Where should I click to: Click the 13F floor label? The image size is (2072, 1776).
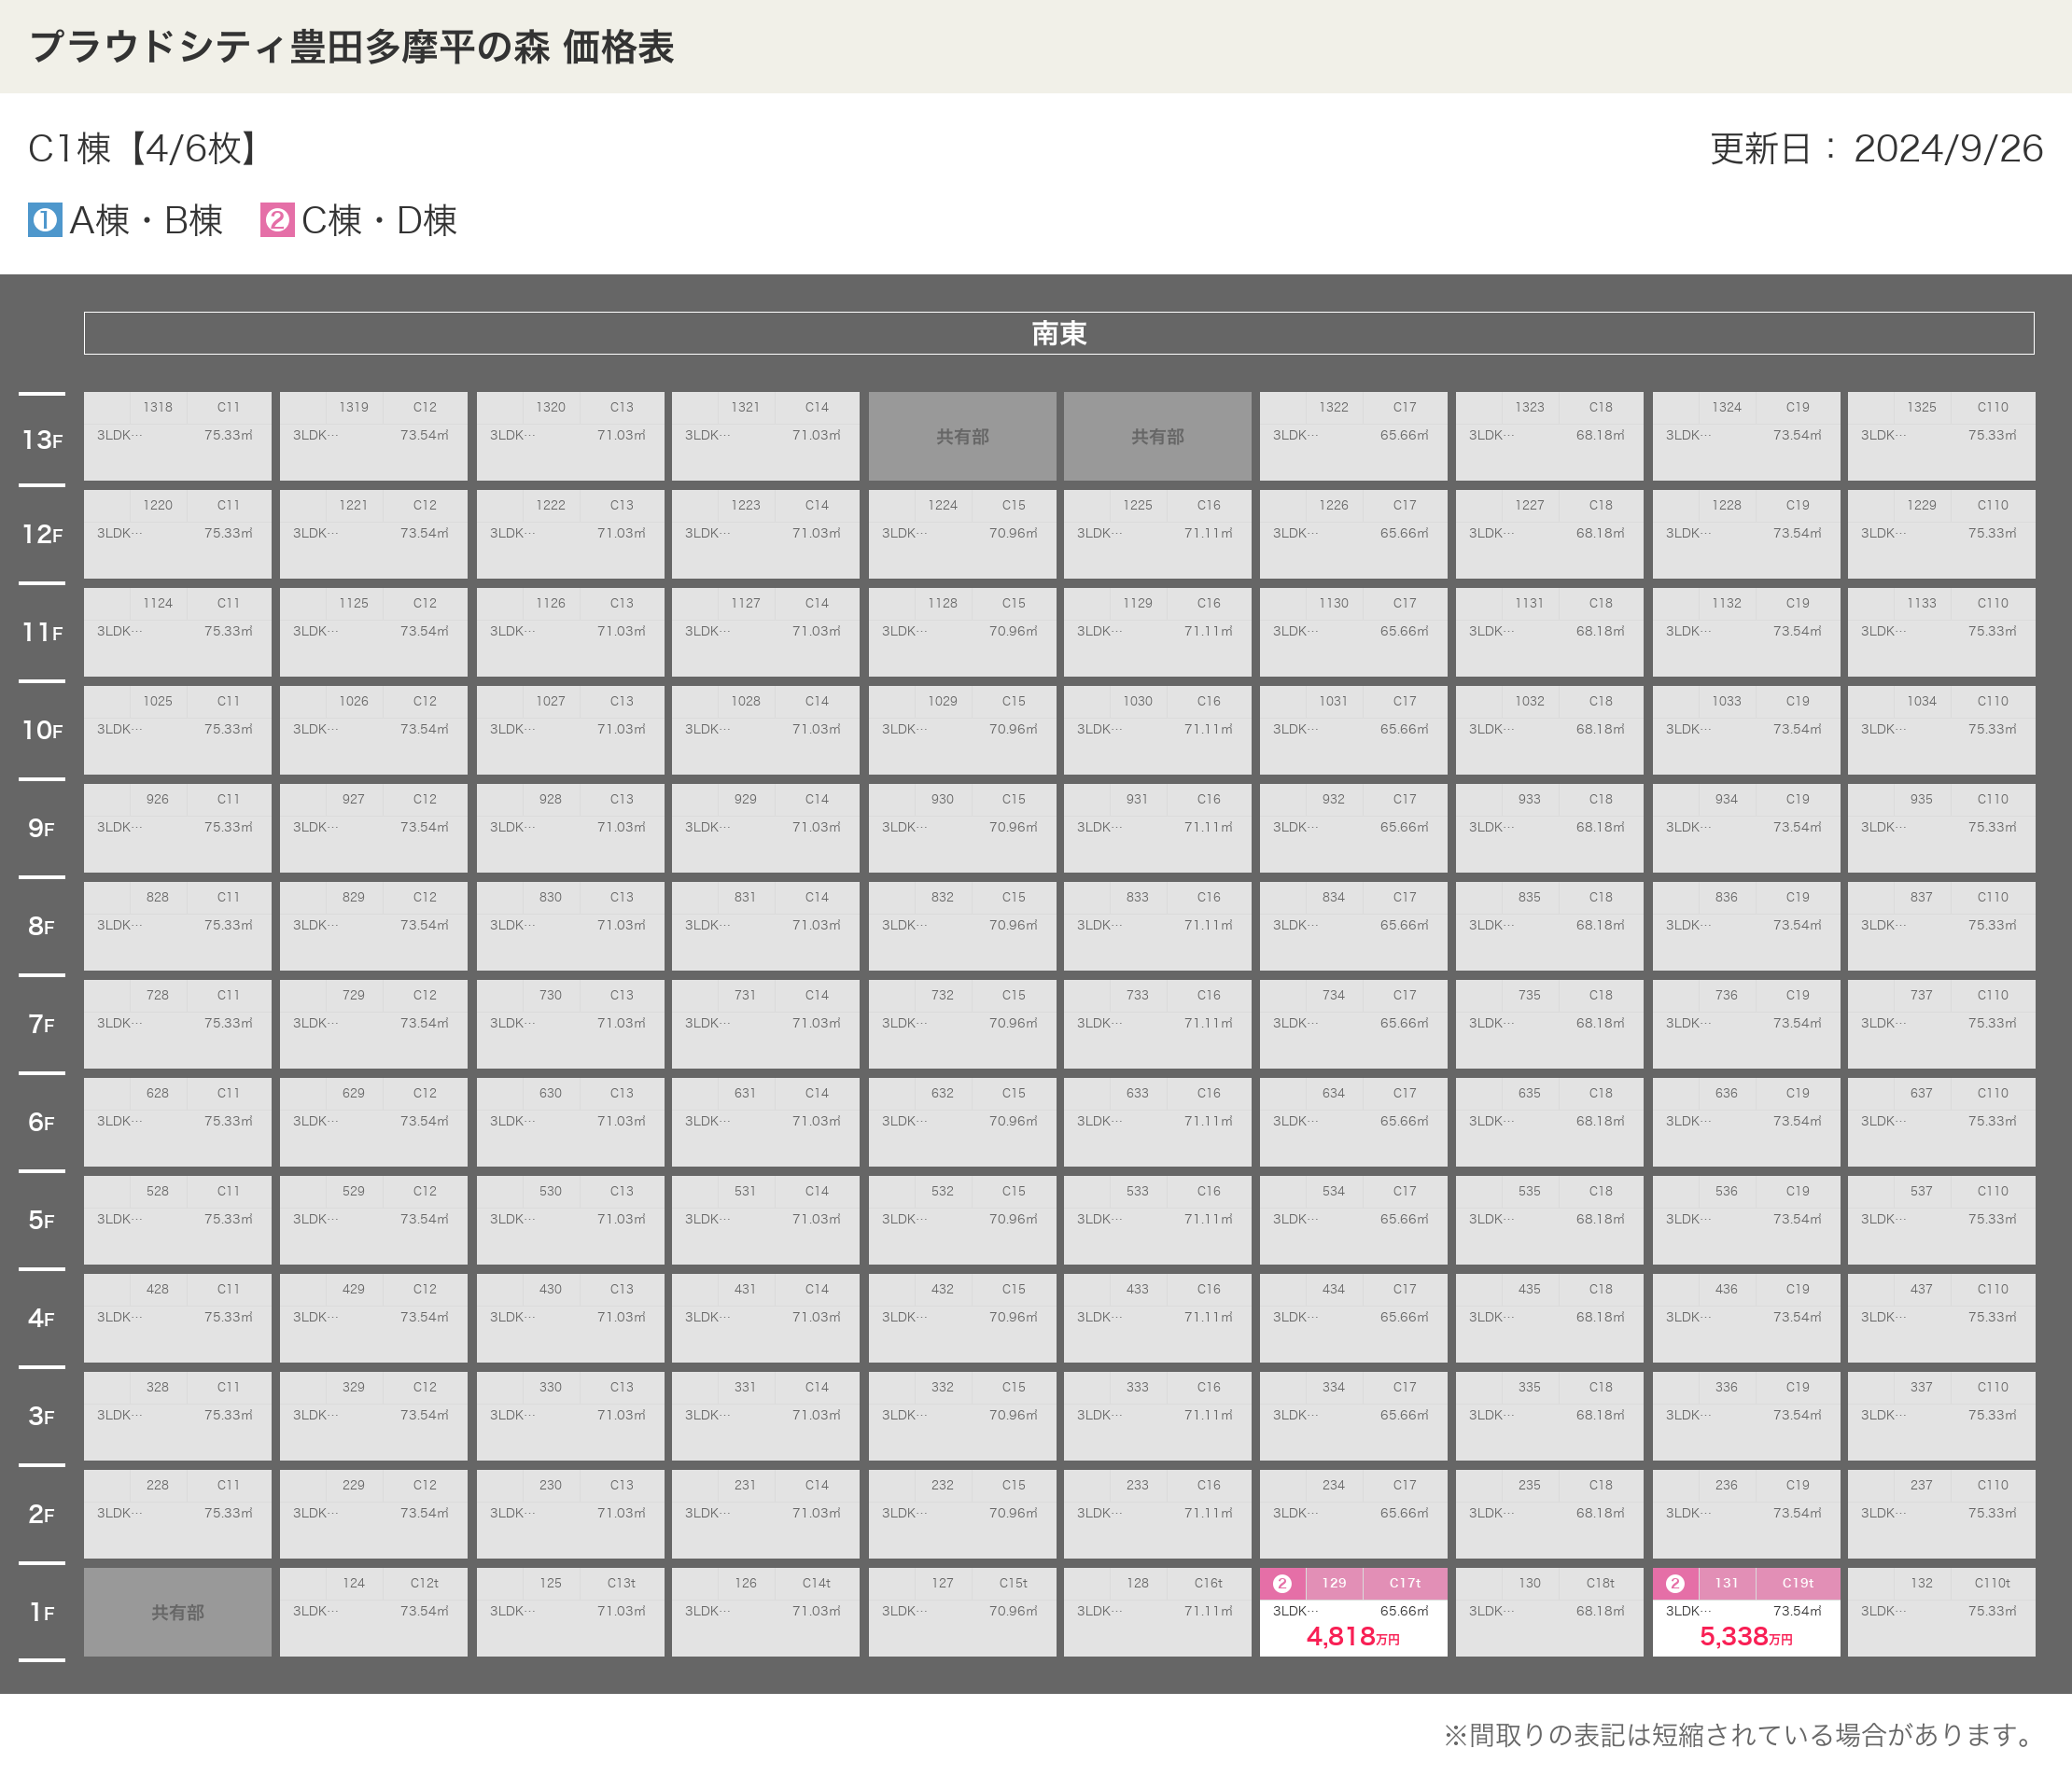pos(42,440)
